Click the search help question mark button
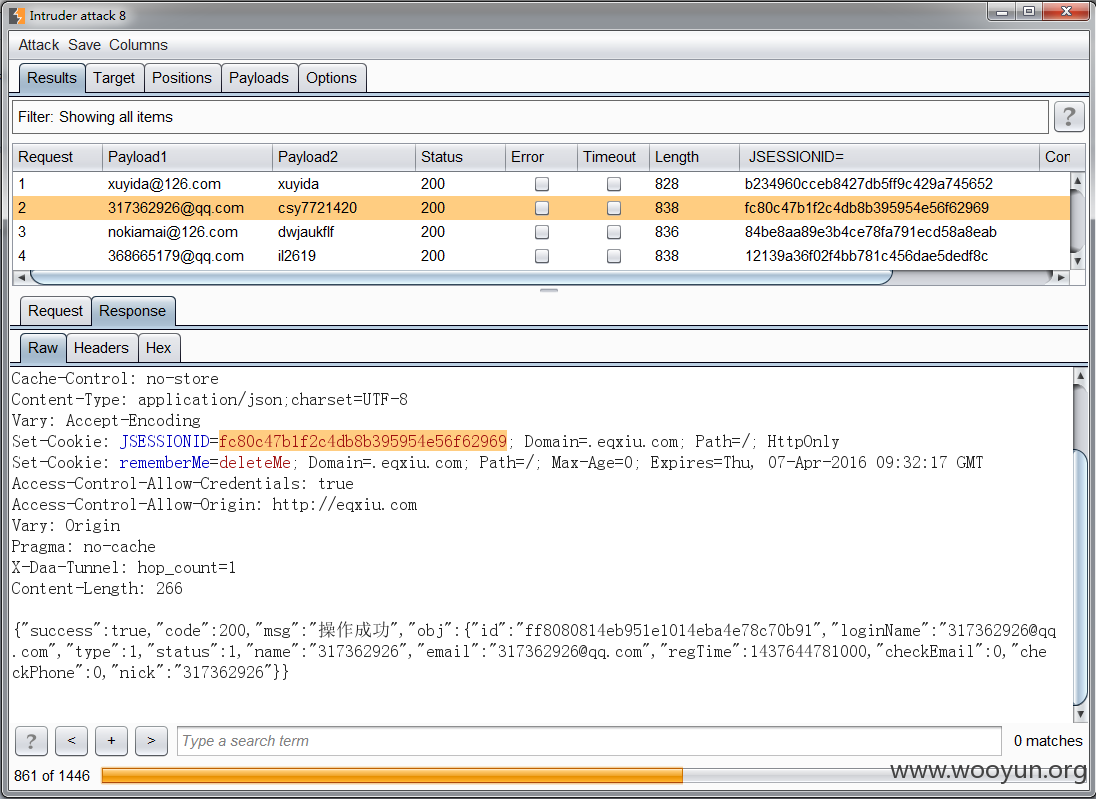 [31, 741]
